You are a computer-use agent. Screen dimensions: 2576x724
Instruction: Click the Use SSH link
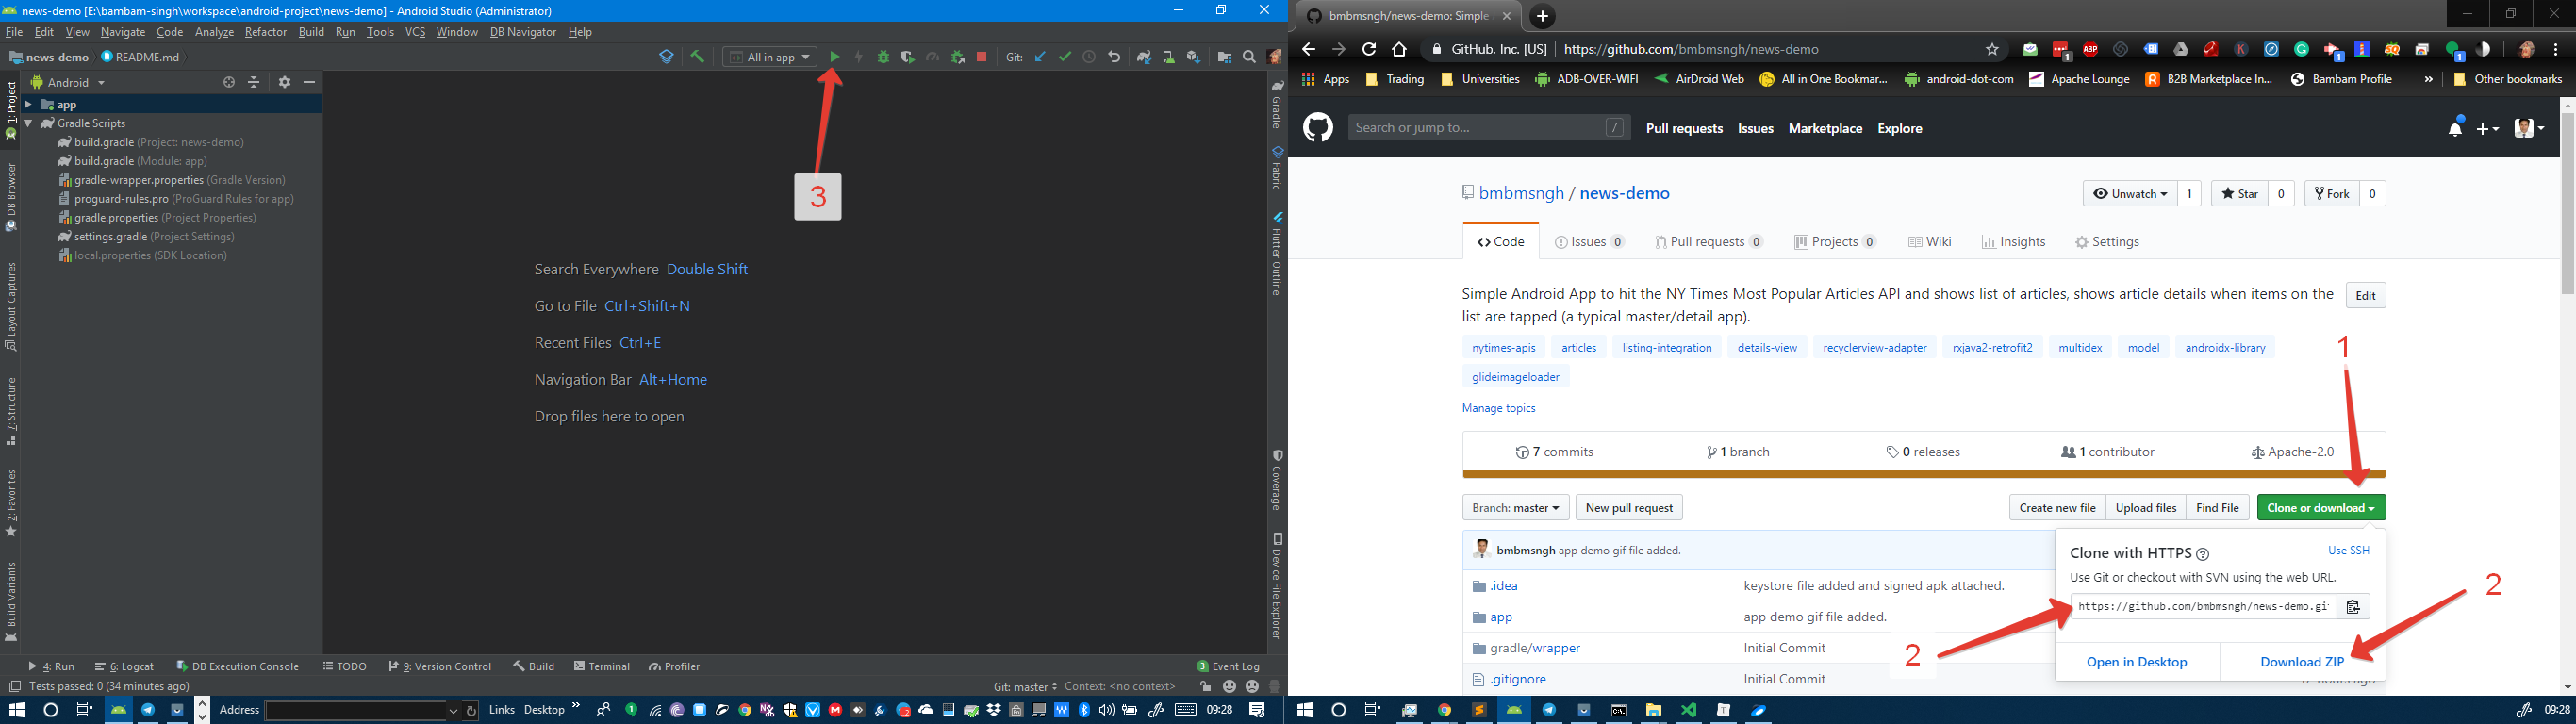tap(2348, 551)
